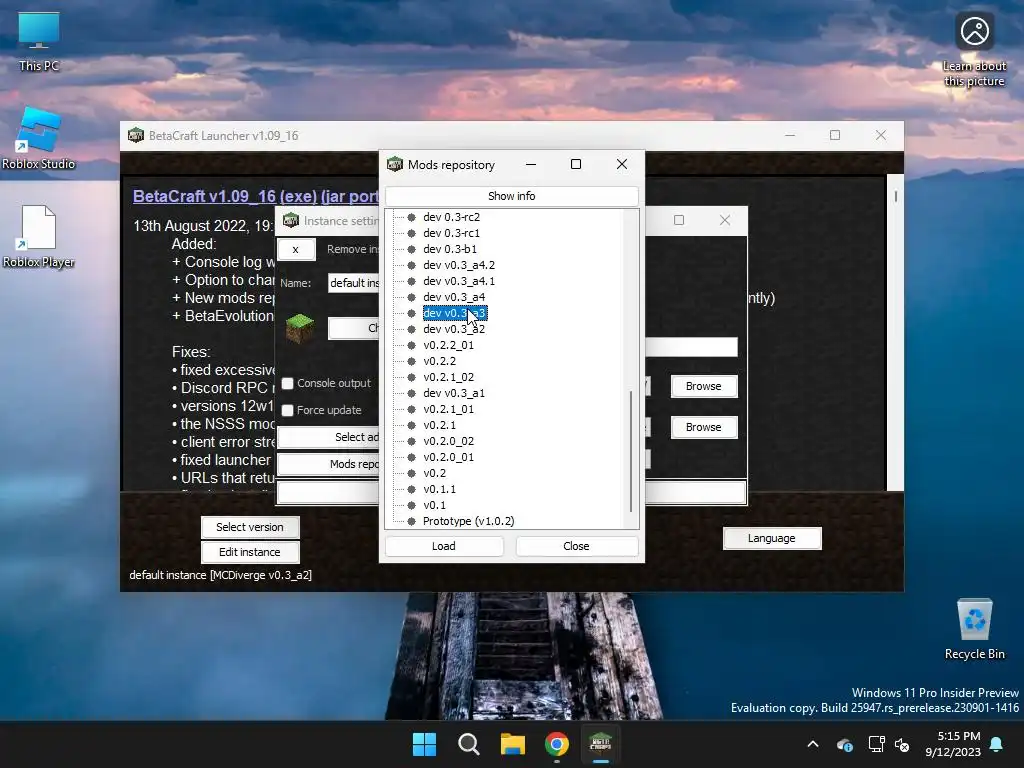
Task: Select v0.2.0_02 entry
Action: point(449,441)
